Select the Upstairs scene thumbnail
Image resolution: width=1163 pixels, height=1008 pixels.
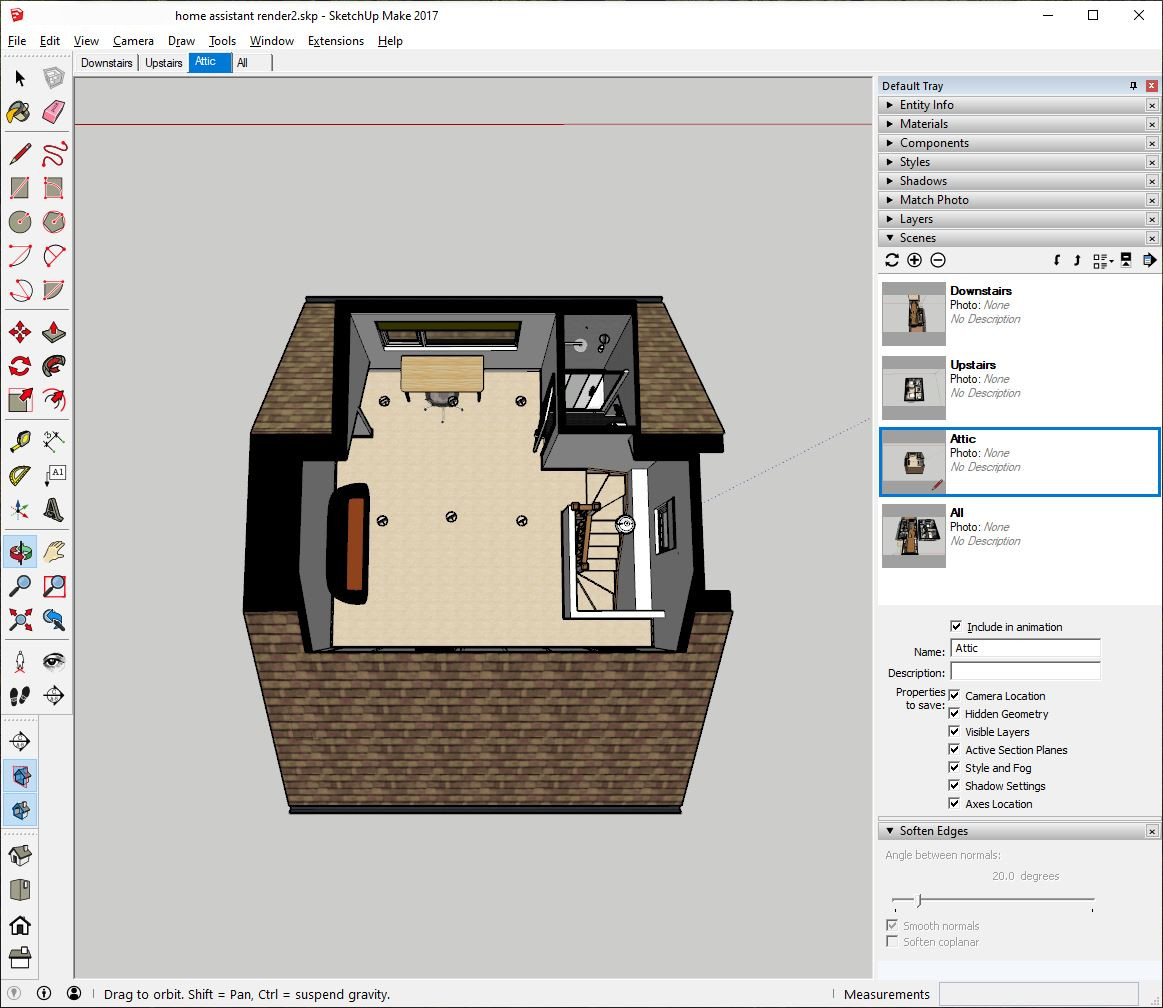[x=912, y=388]
